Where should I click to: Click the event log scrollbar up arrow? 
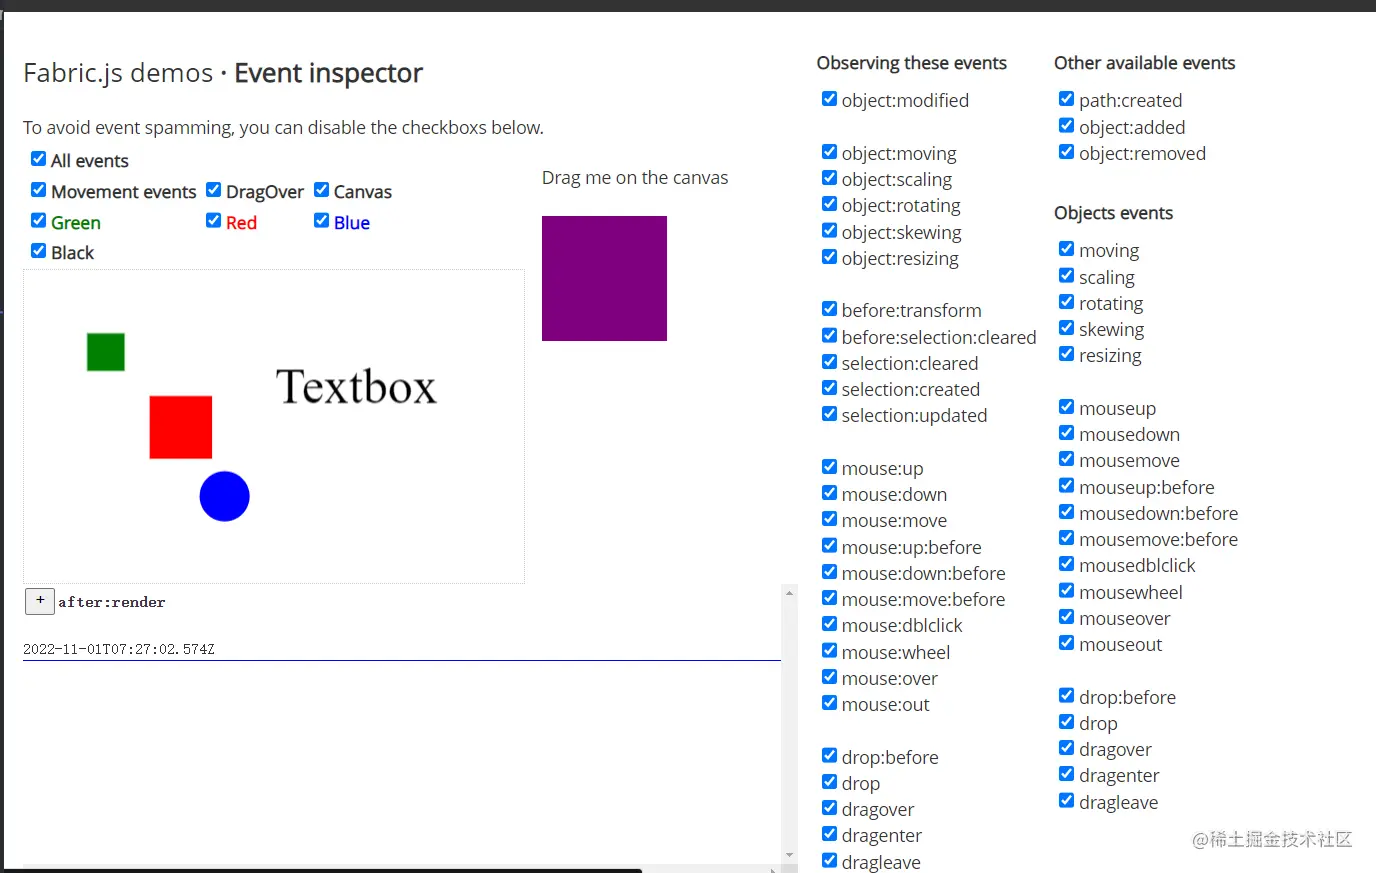coord(790,593)
